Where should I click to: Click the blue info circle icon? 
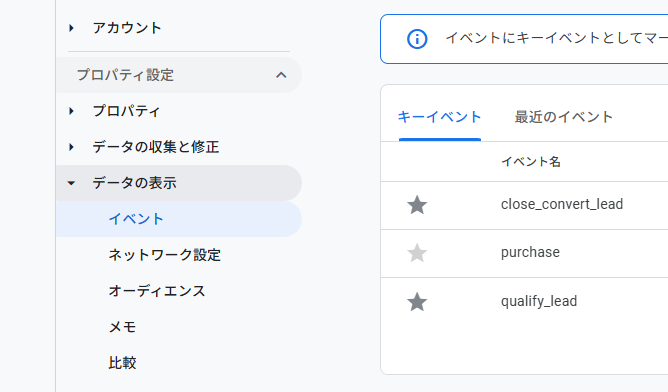[x=417, y=39]
